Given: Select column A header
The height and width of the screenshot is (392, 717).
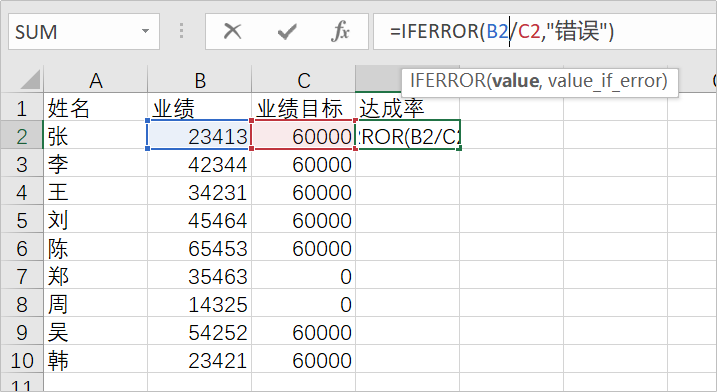Looking at the screenshot, I should pos(96,81).
